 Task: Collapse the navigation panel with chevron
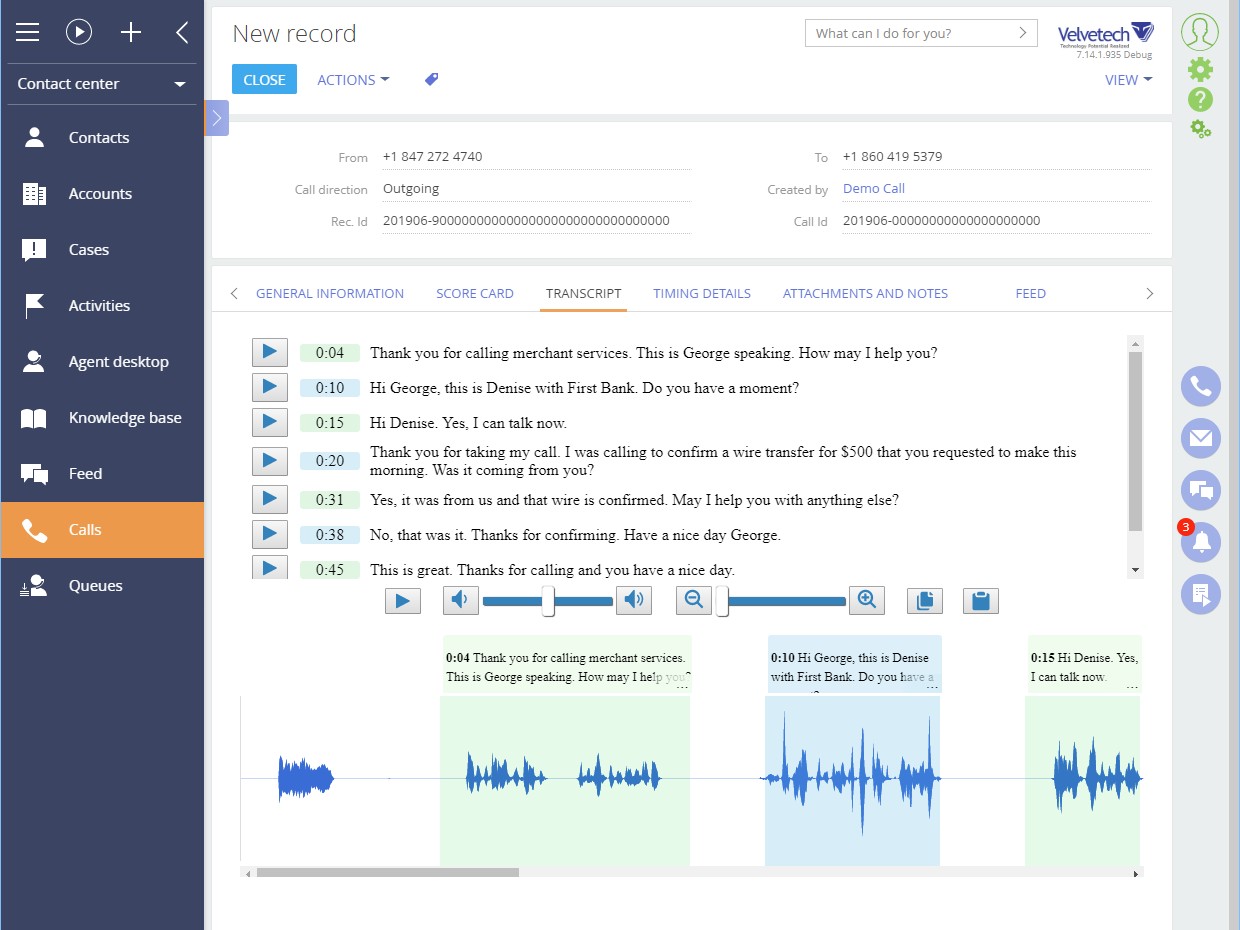coord(181,31)
